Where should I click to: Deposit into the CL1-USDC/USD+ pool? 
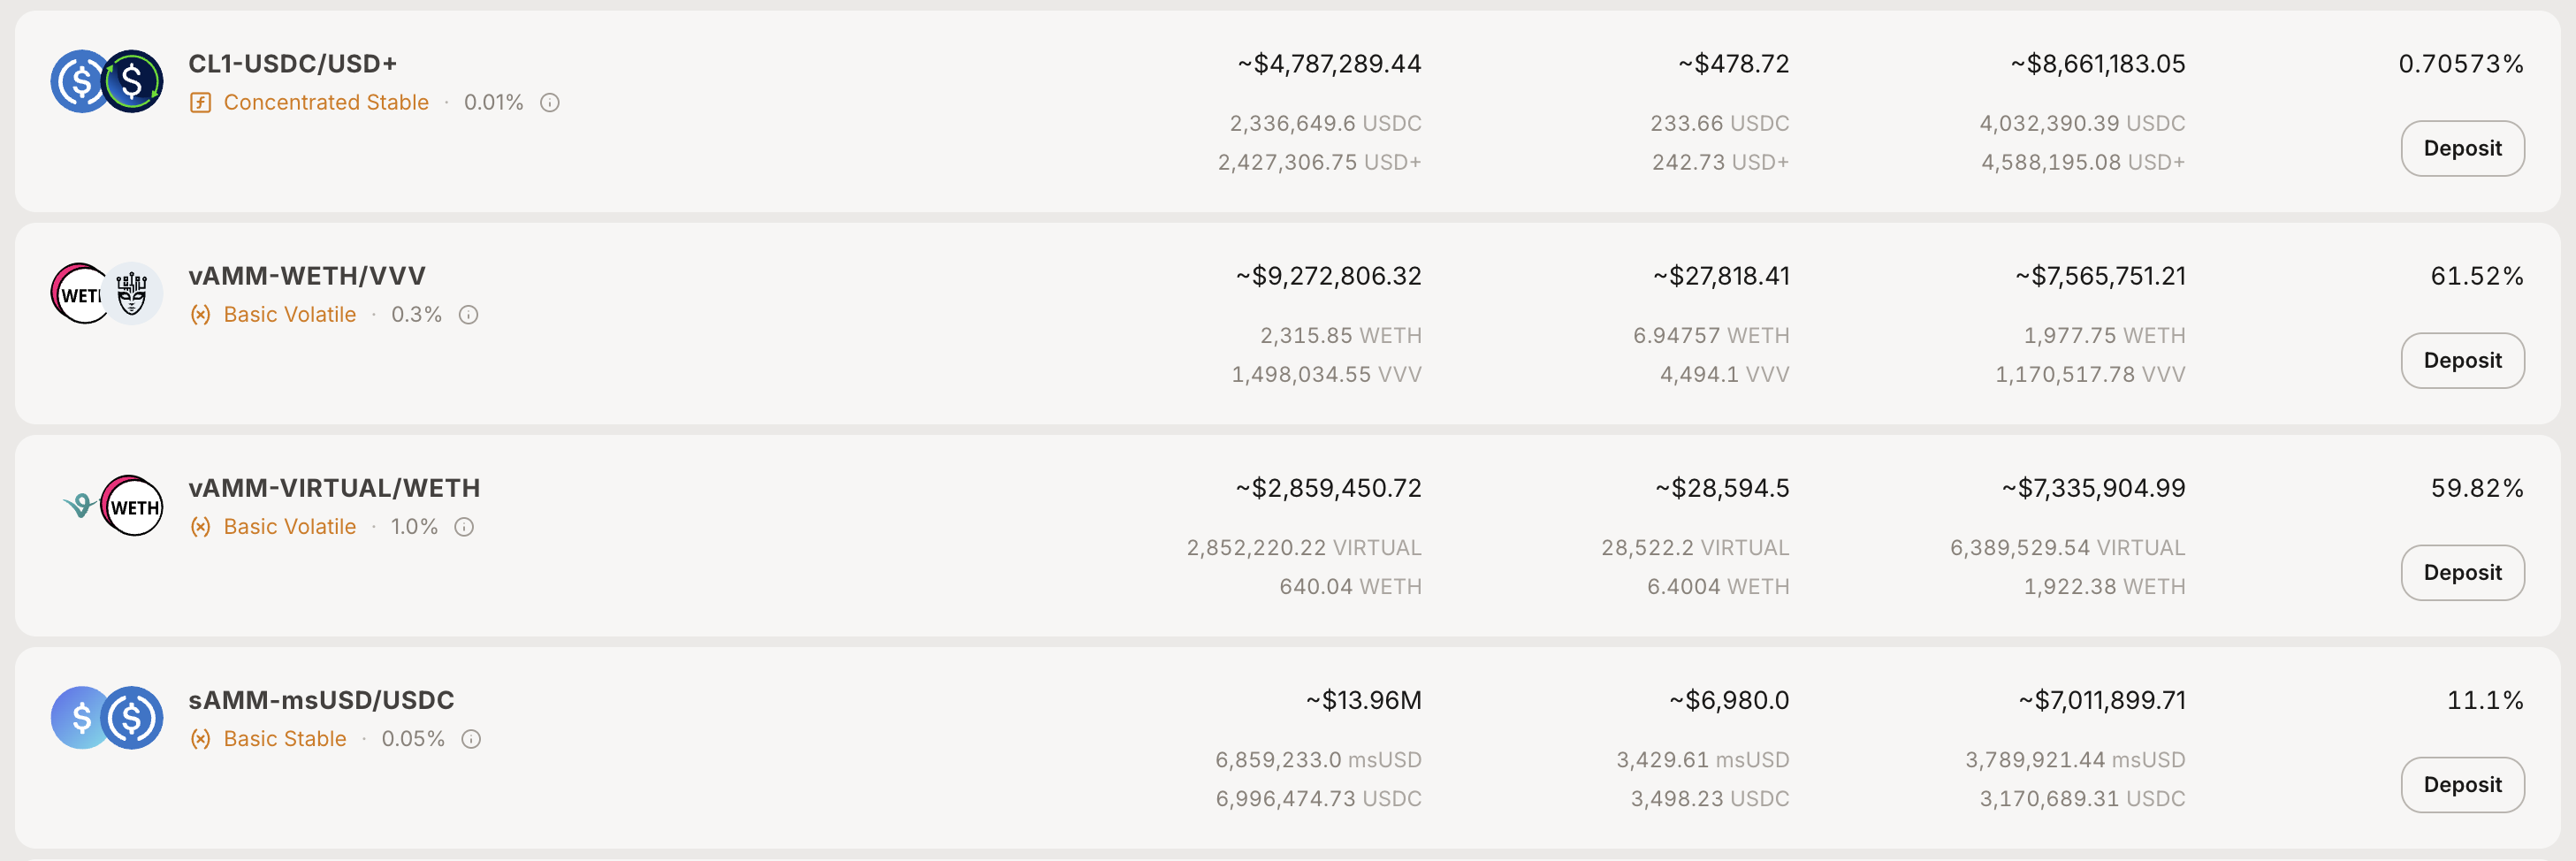2461,149
